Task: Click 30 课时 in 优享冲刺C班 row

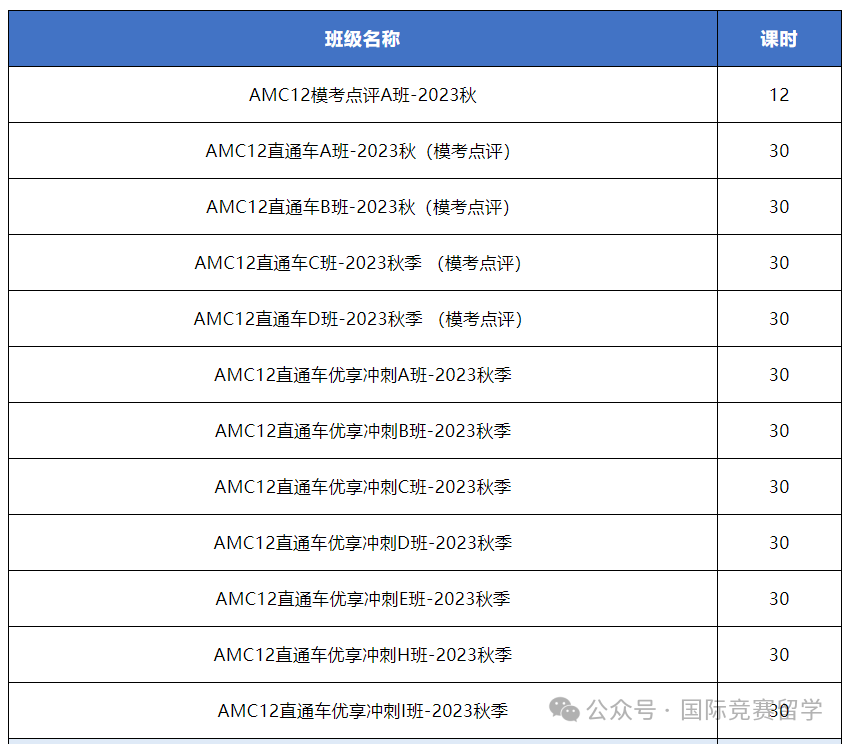Action: [779, 487]
